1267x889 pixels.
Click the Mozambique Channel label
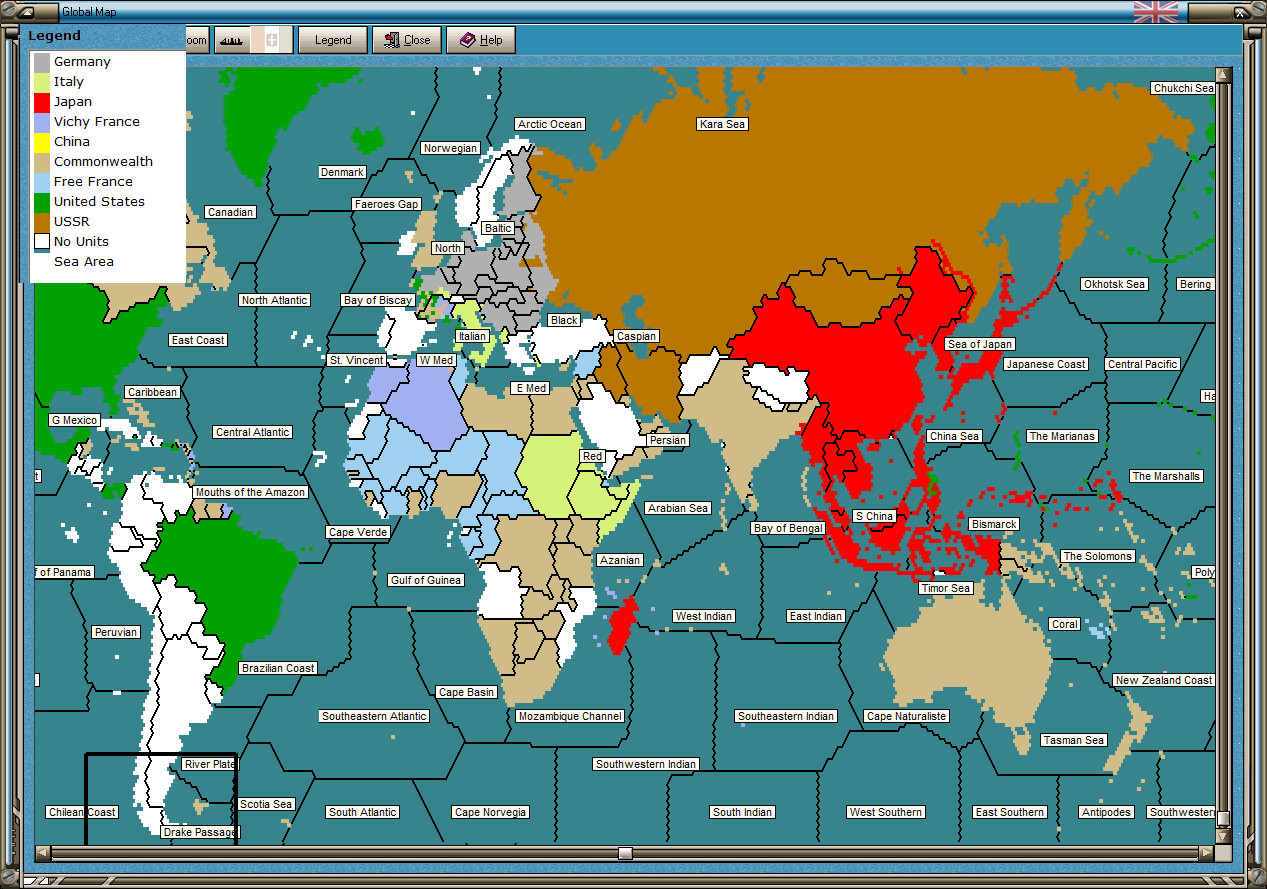coord(570,716)
